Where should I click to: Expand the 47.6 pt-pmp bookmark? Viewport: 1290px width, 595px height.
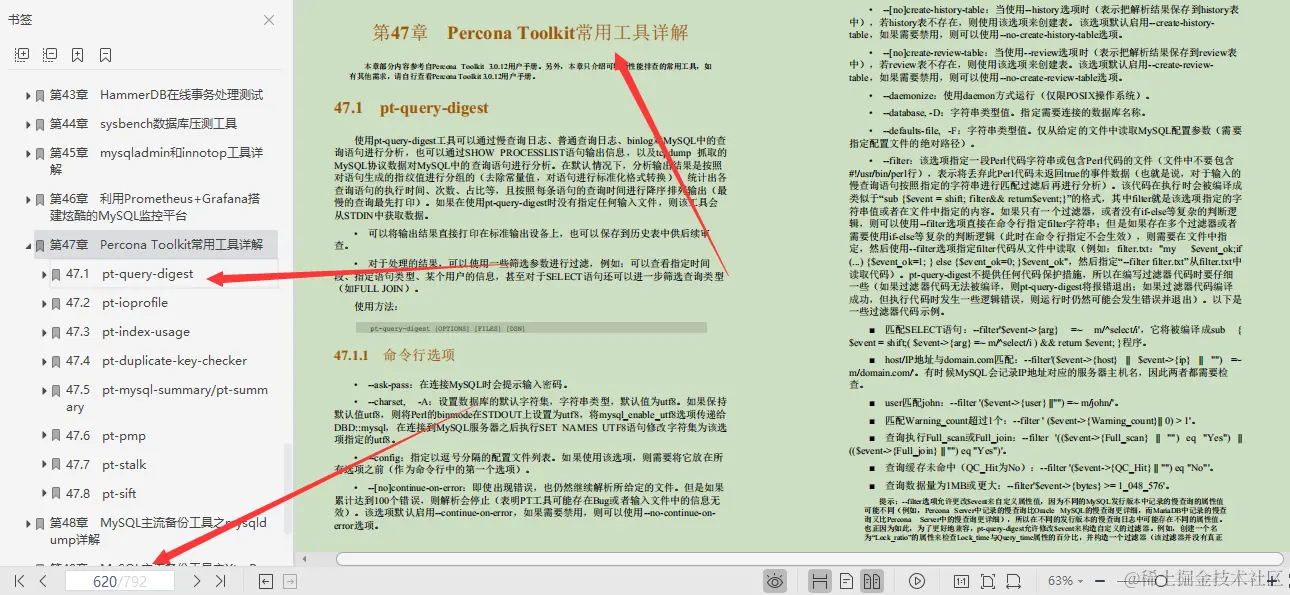point(44,436)
